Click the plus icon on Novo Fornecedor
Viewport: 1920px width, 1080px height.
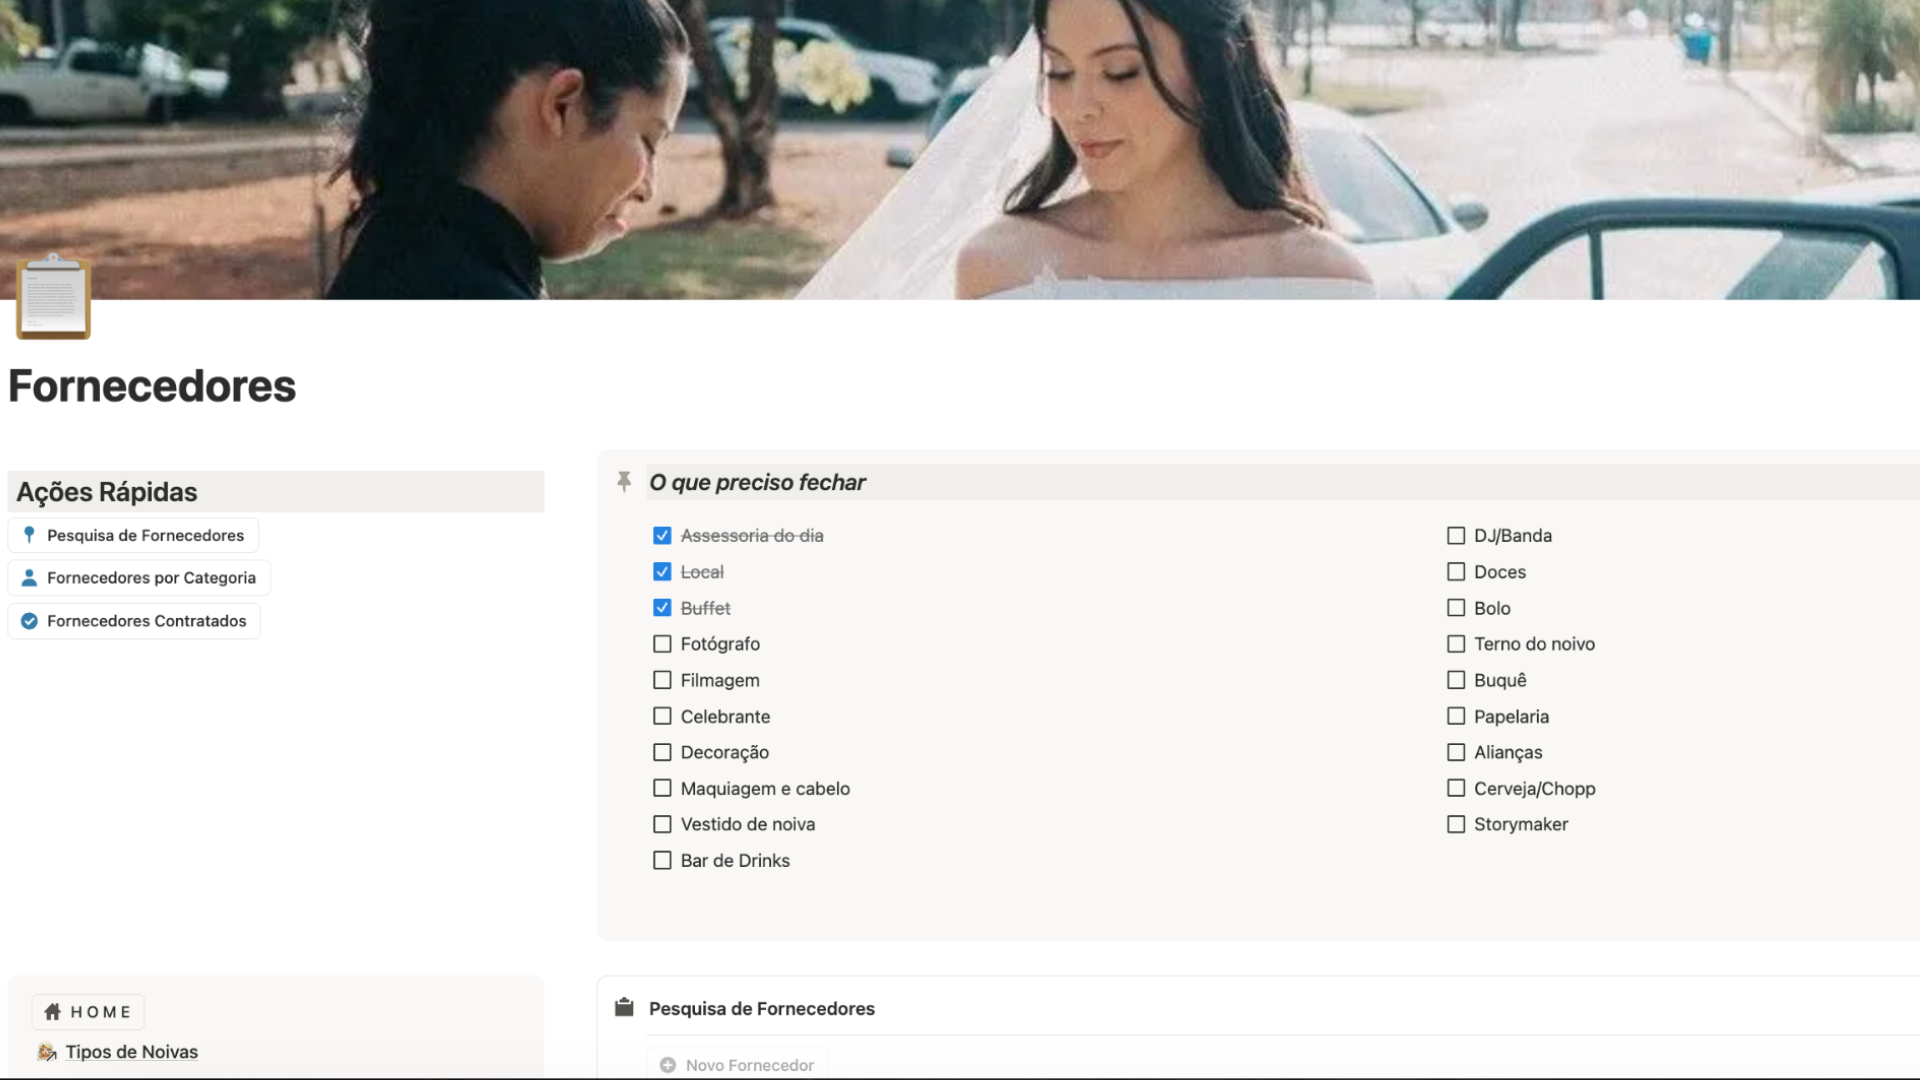pos(668,1065)
